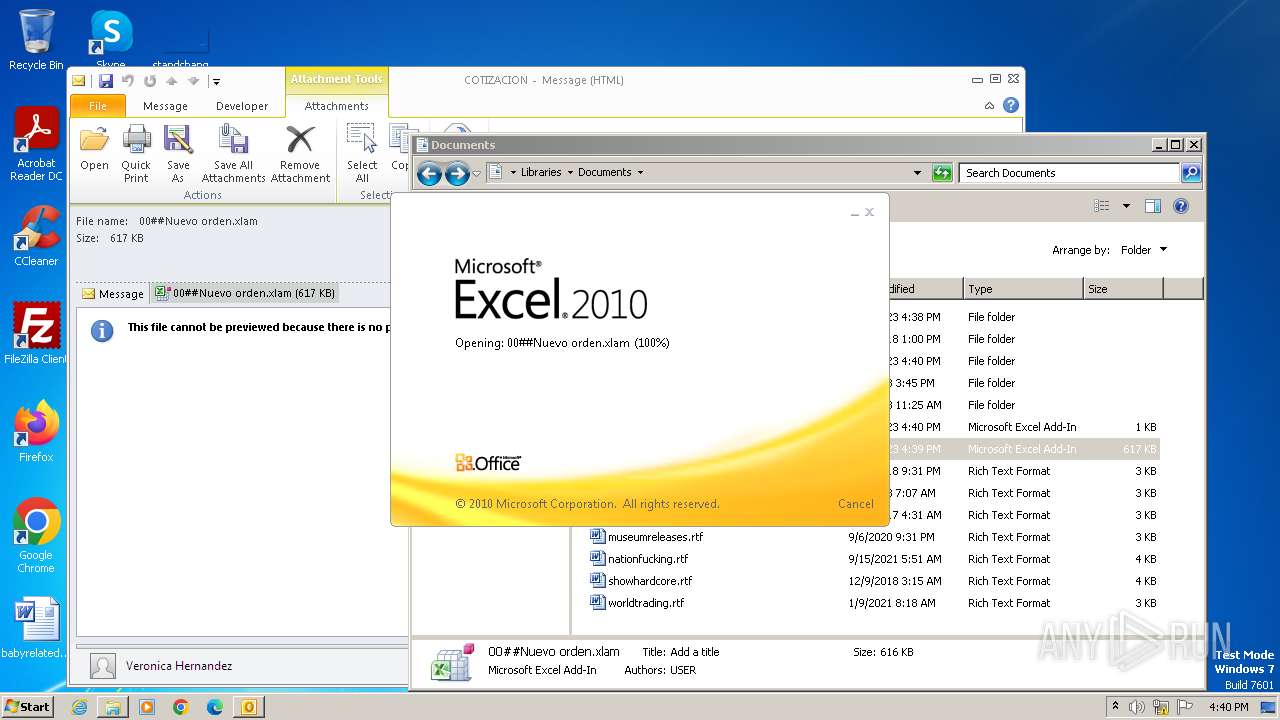The height and width of the screenshot is (720, 1280).
Task: Click the Save icon in Outlook quick access toolbar
Action: pyautogui.click(x=105, y=81)
